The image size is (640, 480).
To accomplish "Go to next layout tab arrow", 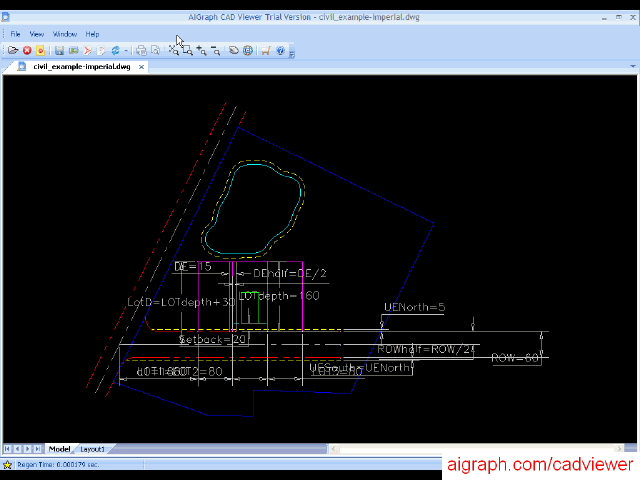I will [27, 449].
